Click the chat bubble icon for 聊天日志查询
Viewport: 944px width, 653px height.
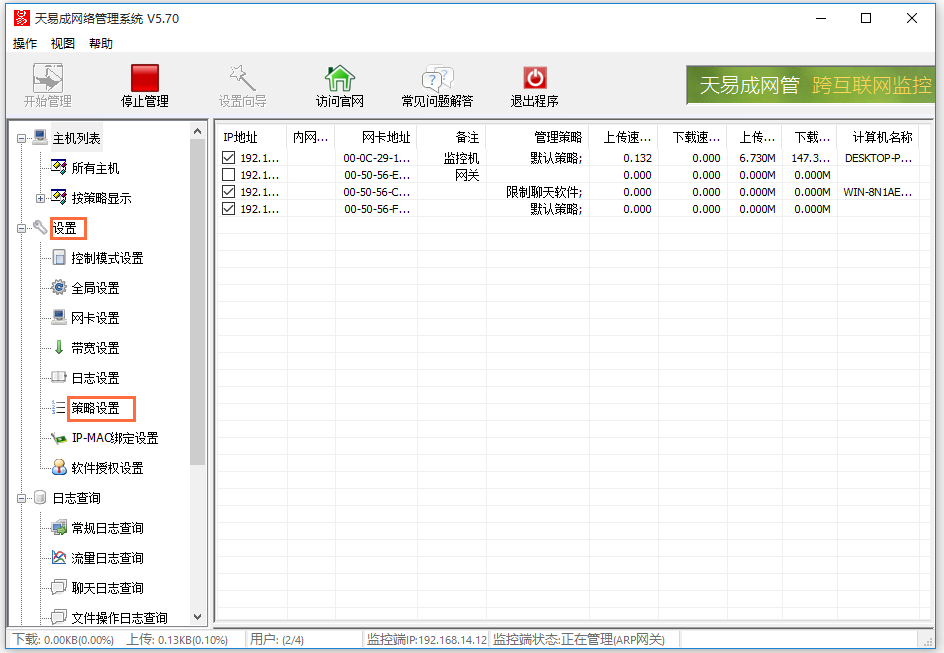click(x=59, y=587)
